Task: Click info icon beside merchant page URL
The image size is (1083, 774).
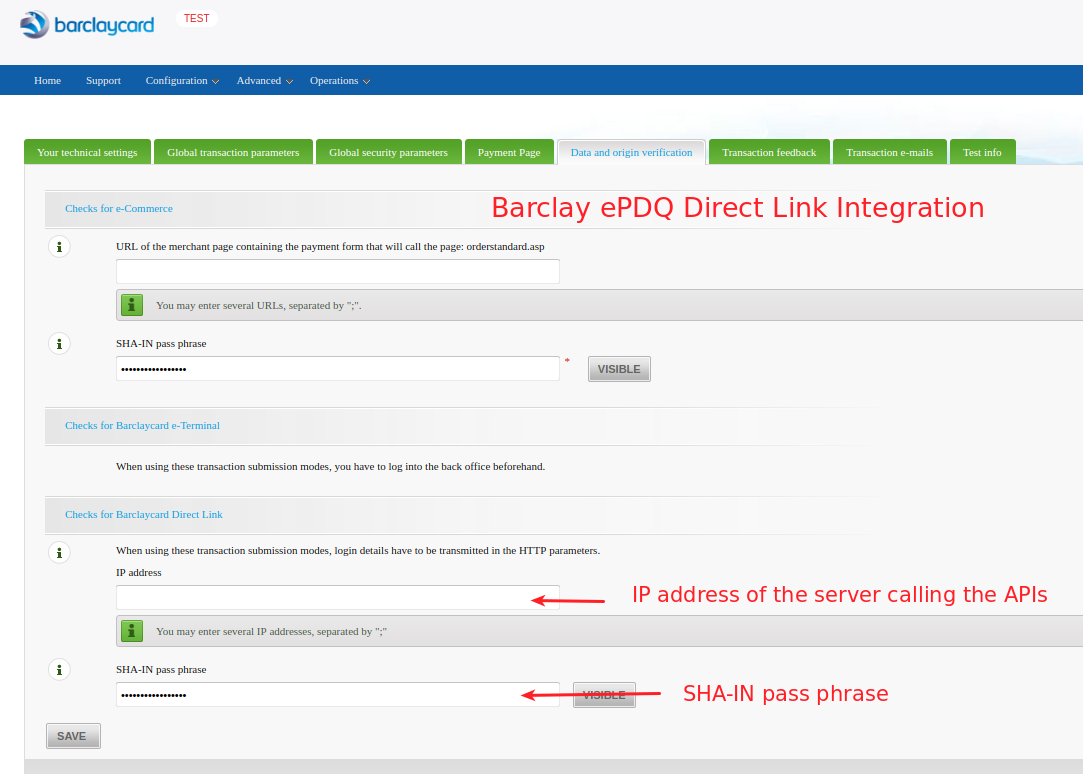Action: click(59, 246)
